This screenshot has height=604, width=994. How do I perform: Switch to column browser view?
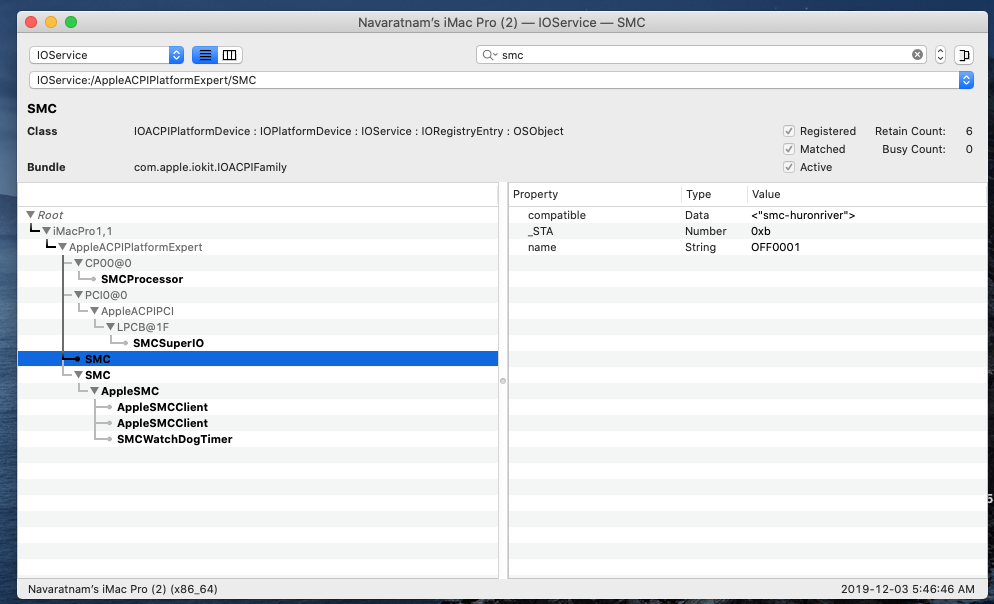229,55
